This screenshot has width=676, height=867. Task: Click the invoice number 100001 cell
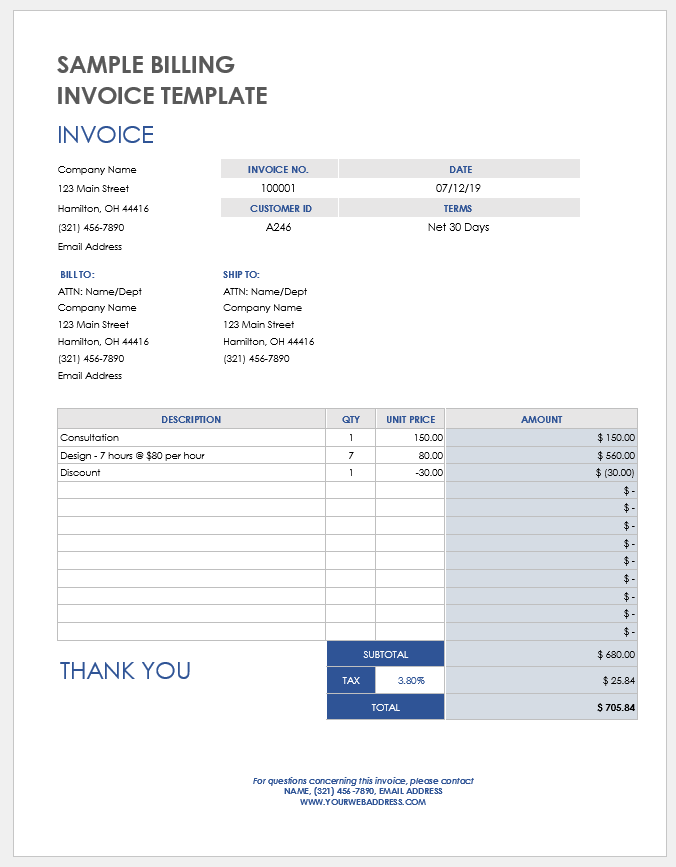click(x=278, y=188)
